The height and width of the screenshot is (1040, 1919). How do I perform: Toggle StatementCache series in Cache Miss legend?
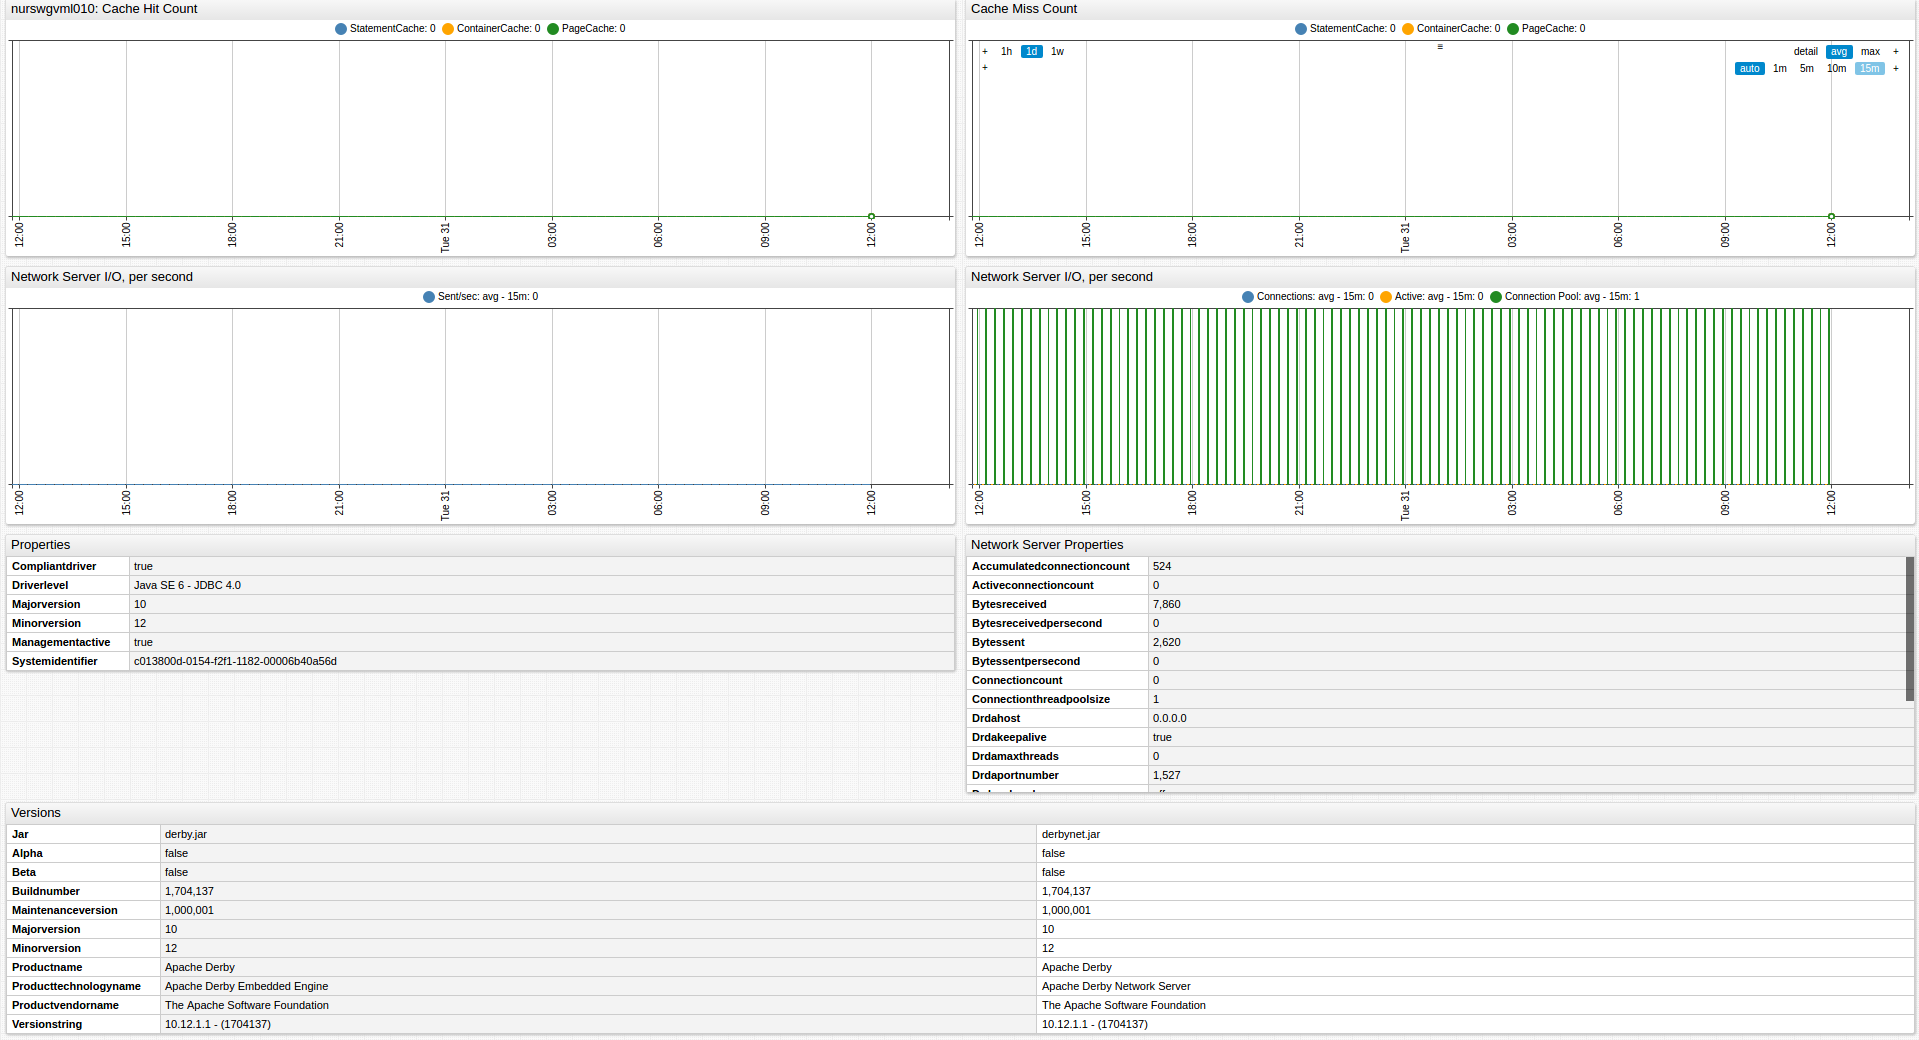point(1345,29)
